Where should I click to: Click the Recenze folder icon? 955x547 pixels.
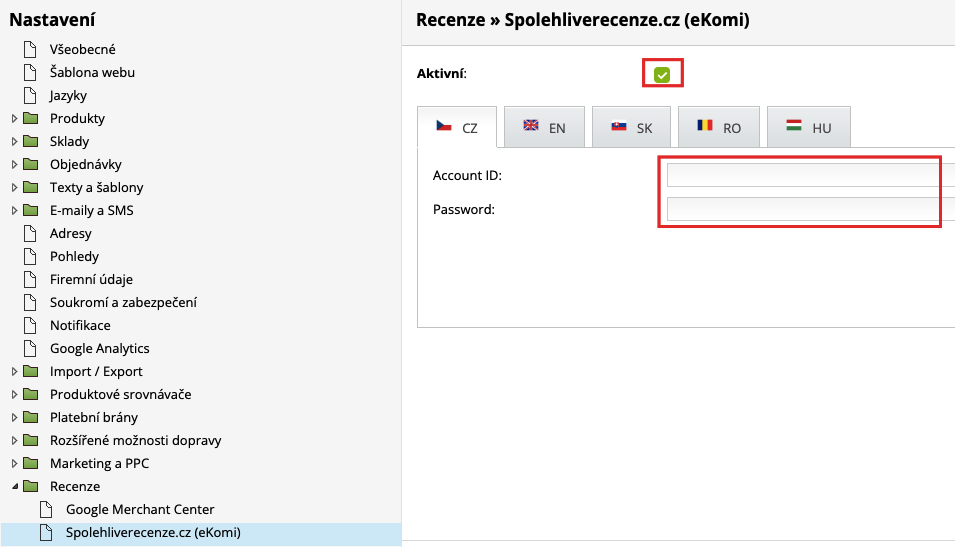pyautogui.click(x=30, y=487)
